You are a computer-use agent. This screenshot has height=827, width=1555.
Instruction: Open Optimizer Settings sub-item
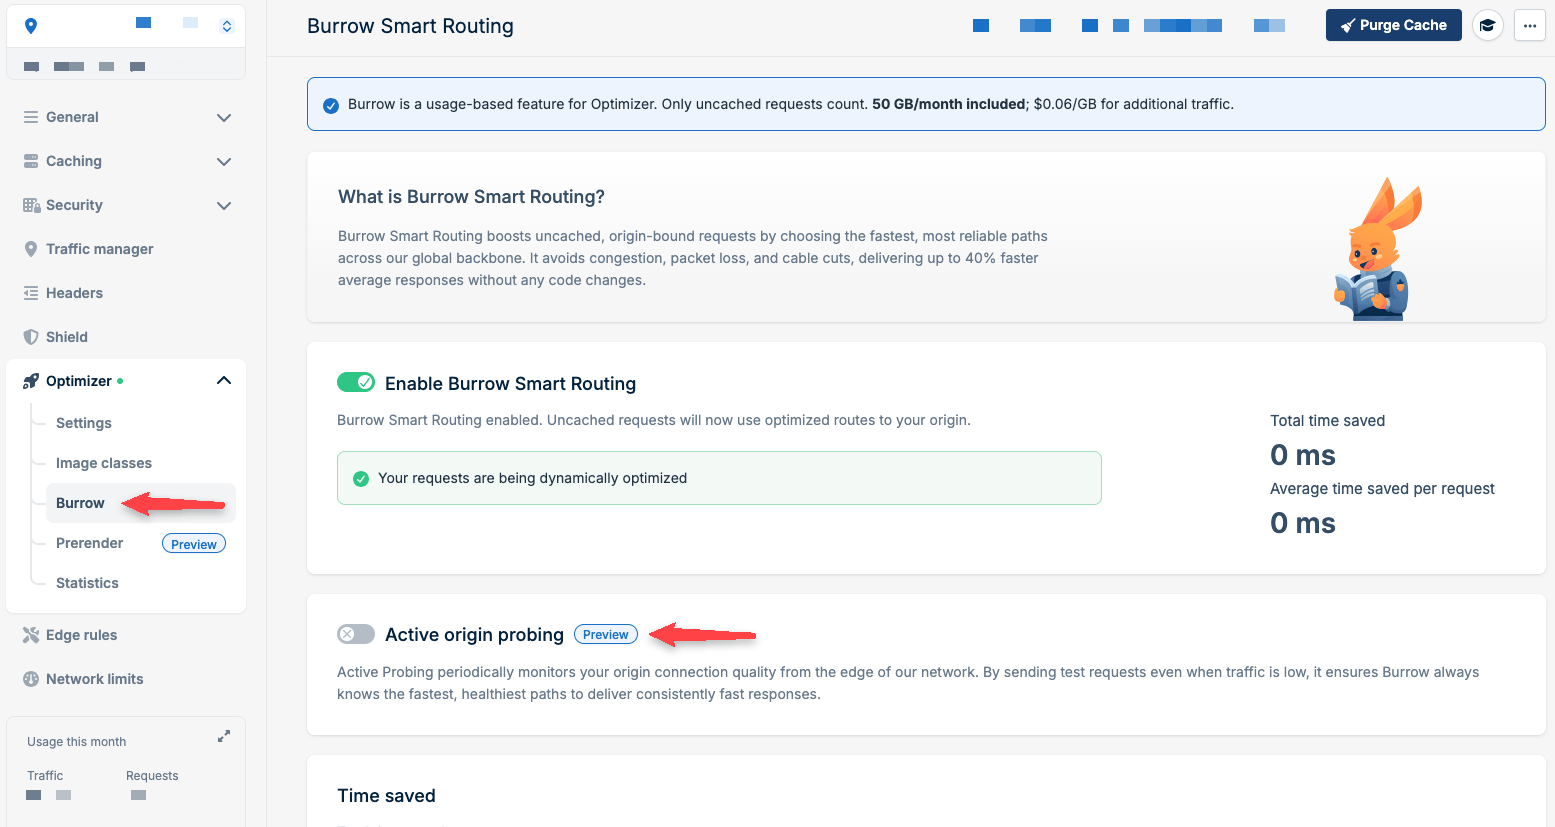click(x=84, y=423)
